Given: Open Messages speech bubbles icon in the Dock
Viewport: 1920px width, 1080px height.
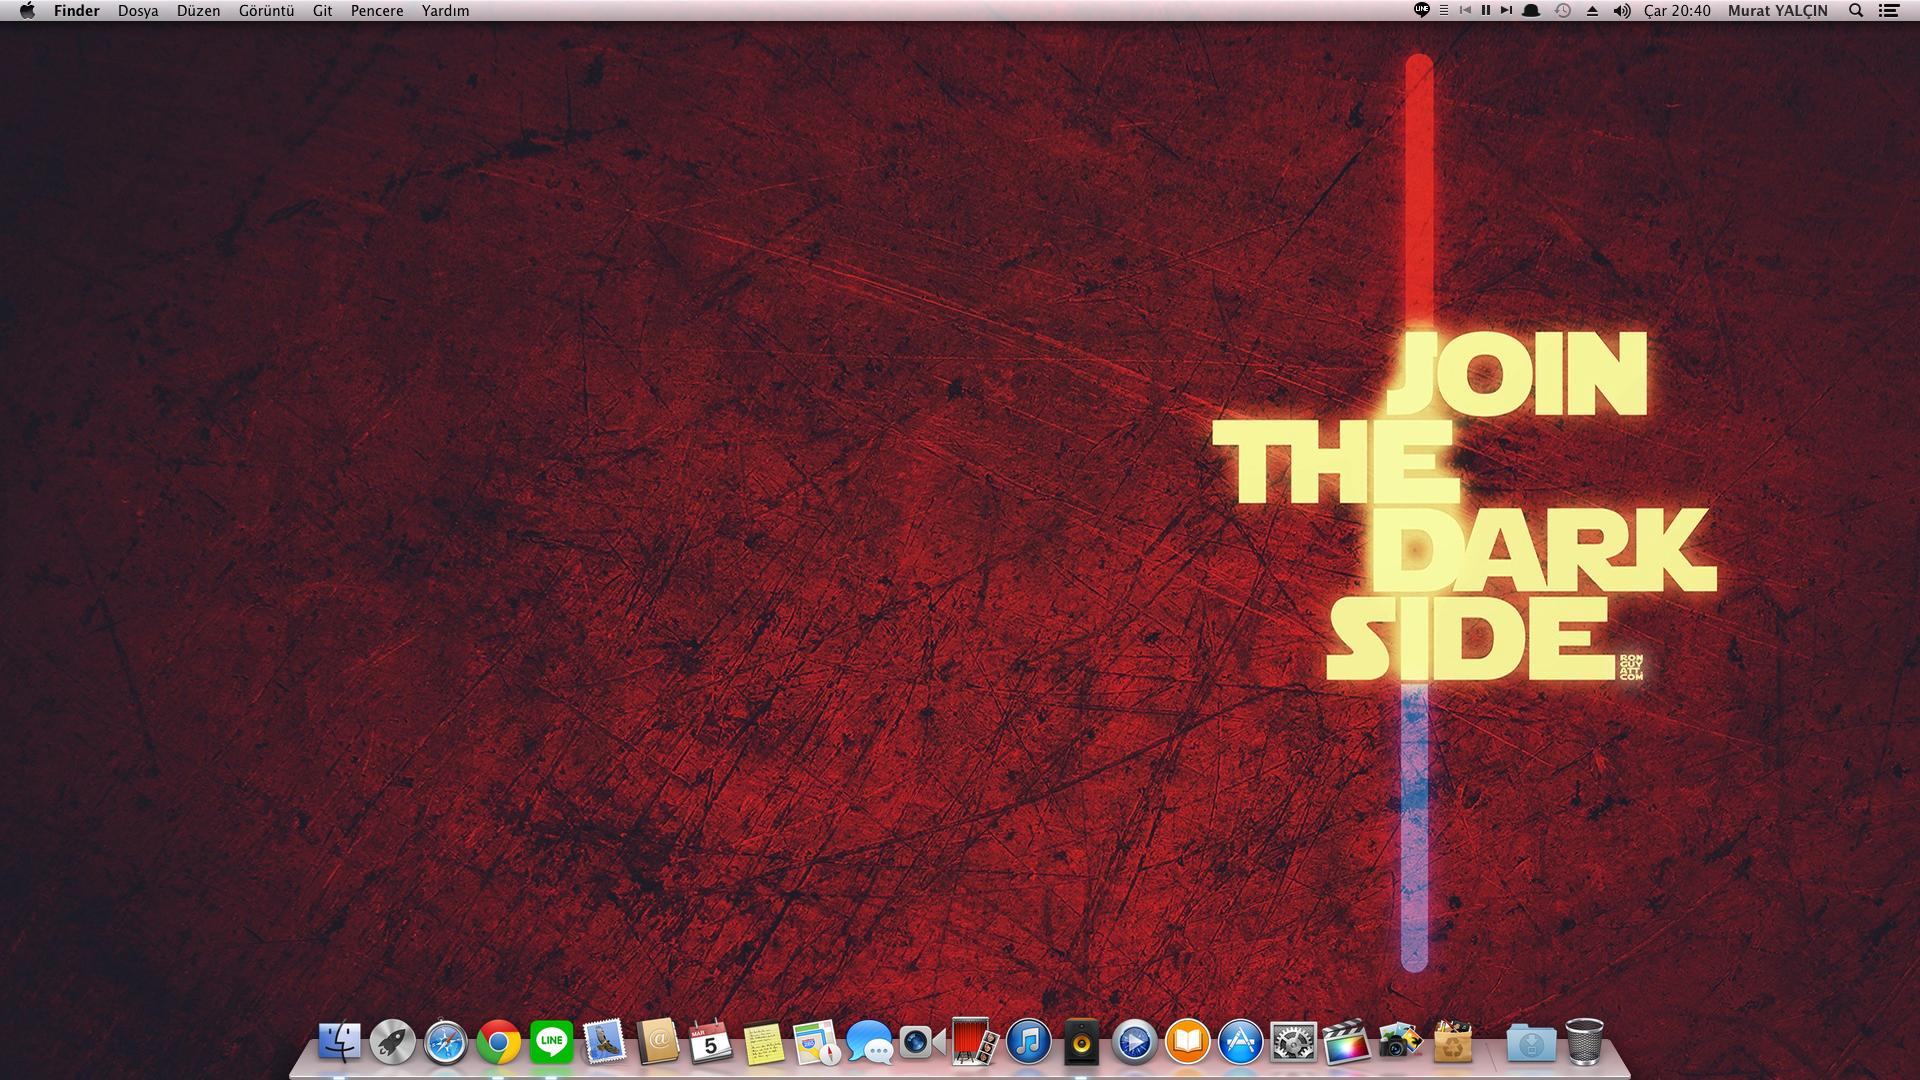Looking at the screenshot, I should (x=870, y=1043).
